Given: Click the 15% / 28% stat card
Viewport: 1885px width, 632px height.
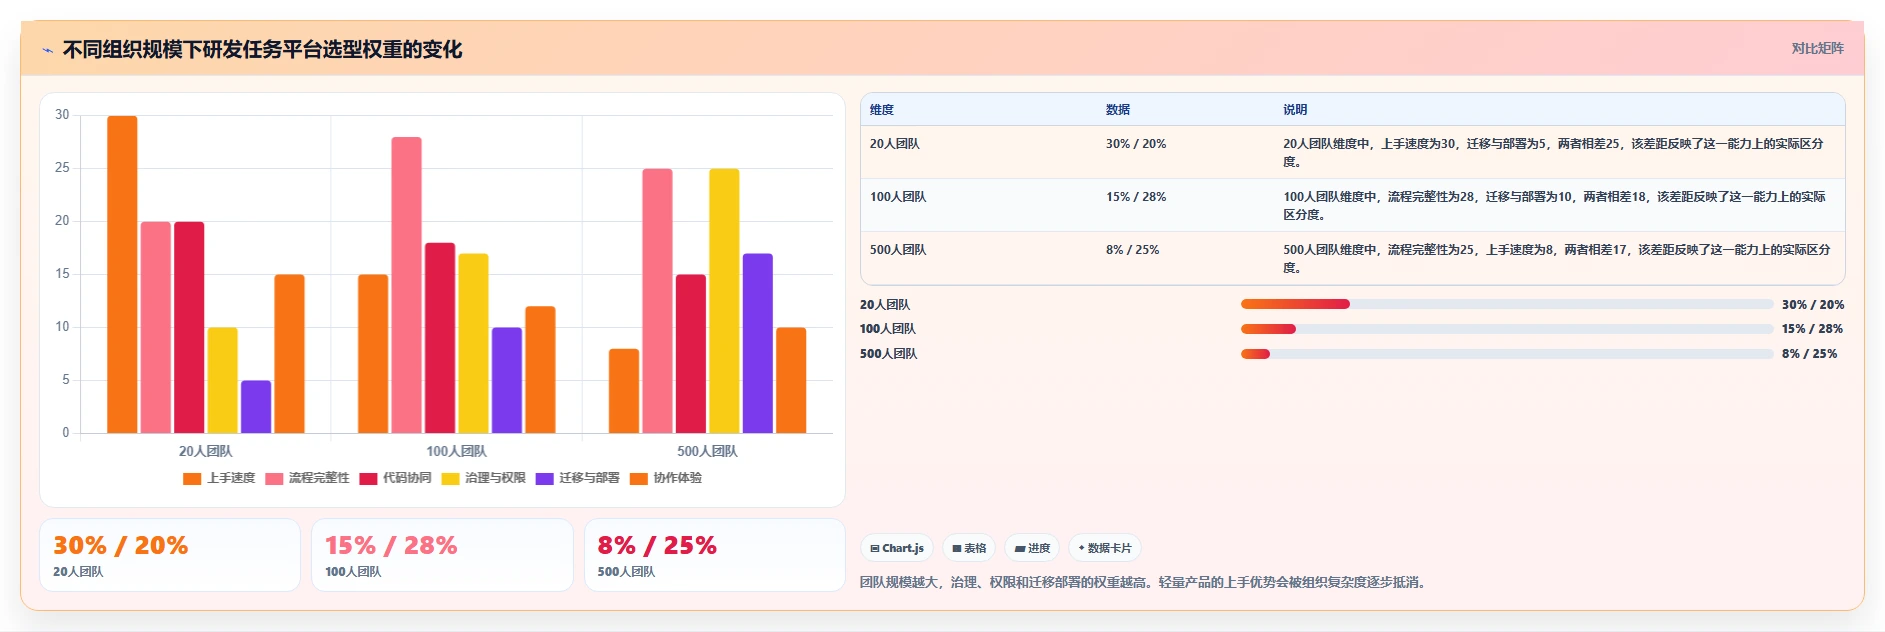Looking at the screenshot, I should pyautogui.click(x=442, y=555).
